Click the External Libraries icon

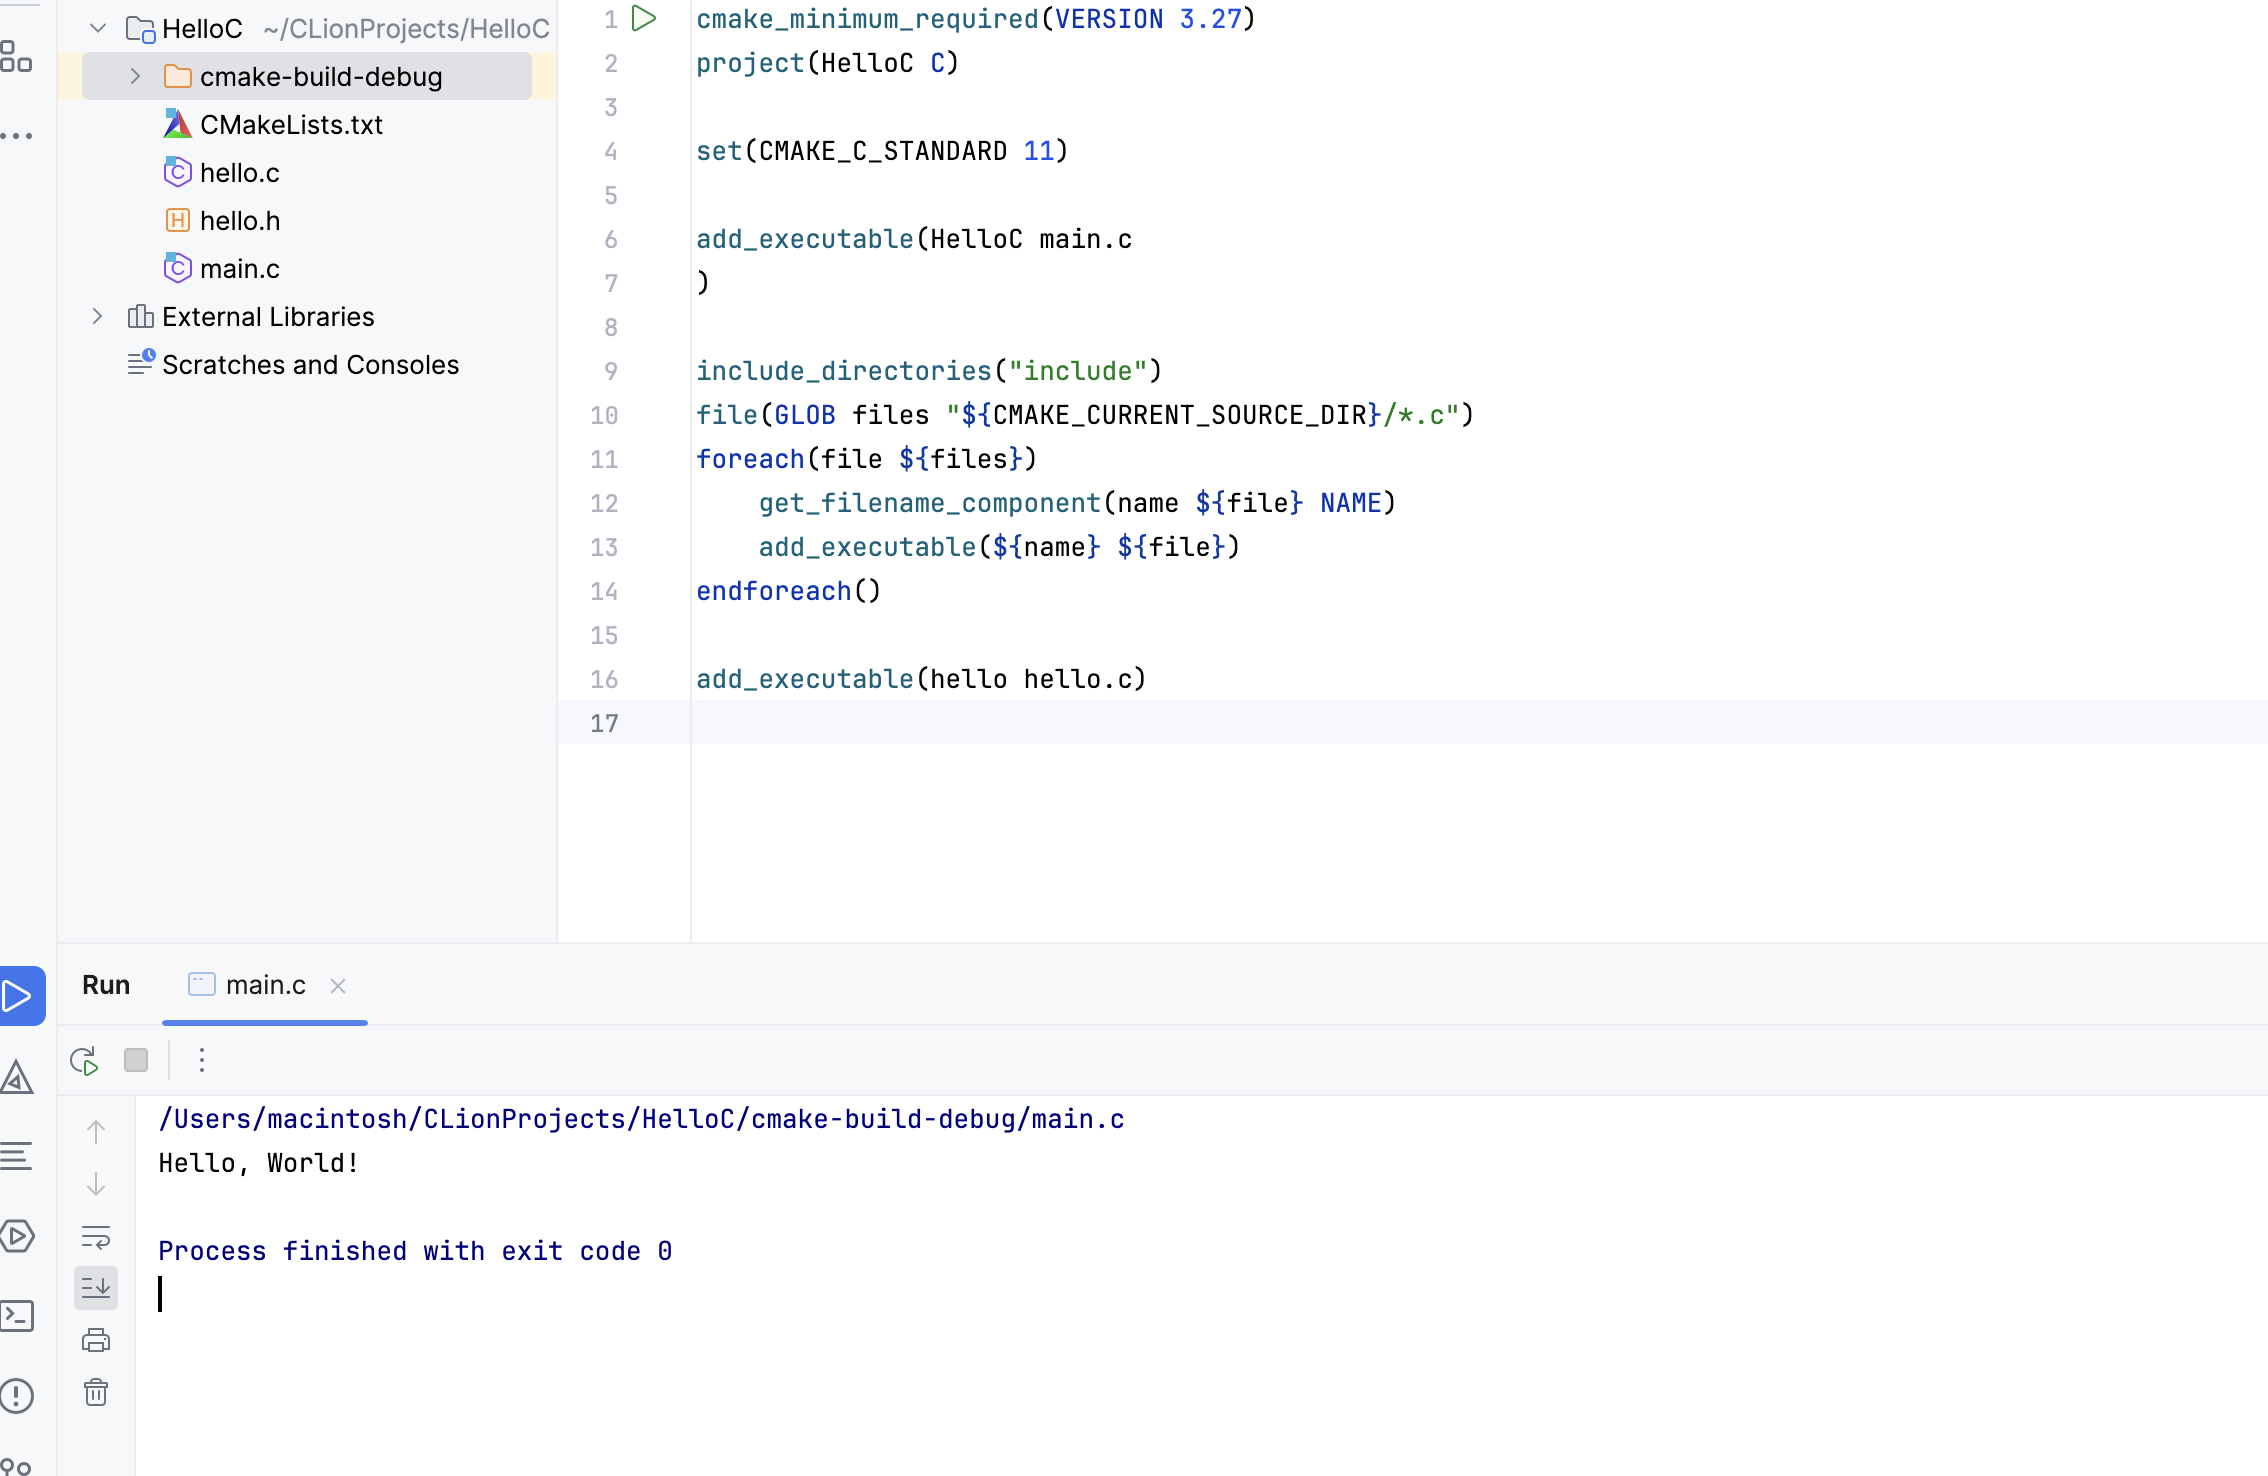click(x=140, y=316)
